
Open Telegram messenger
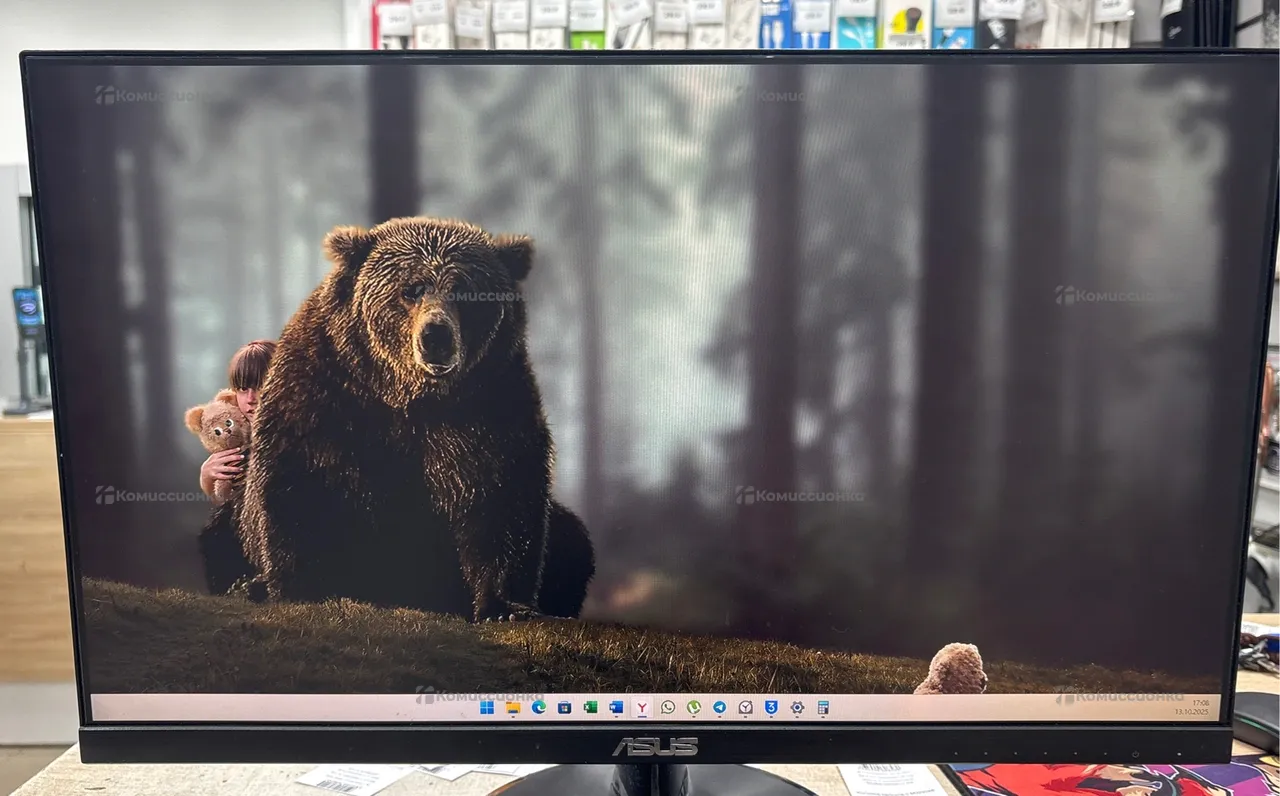pos(719,708)
